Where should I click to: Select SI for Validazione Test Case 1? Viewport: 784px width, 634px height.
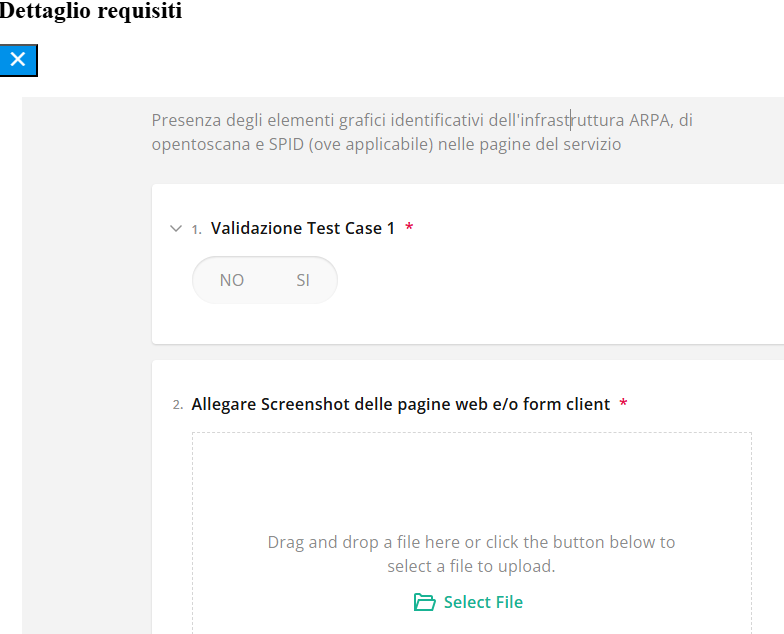tap(303, 280)
